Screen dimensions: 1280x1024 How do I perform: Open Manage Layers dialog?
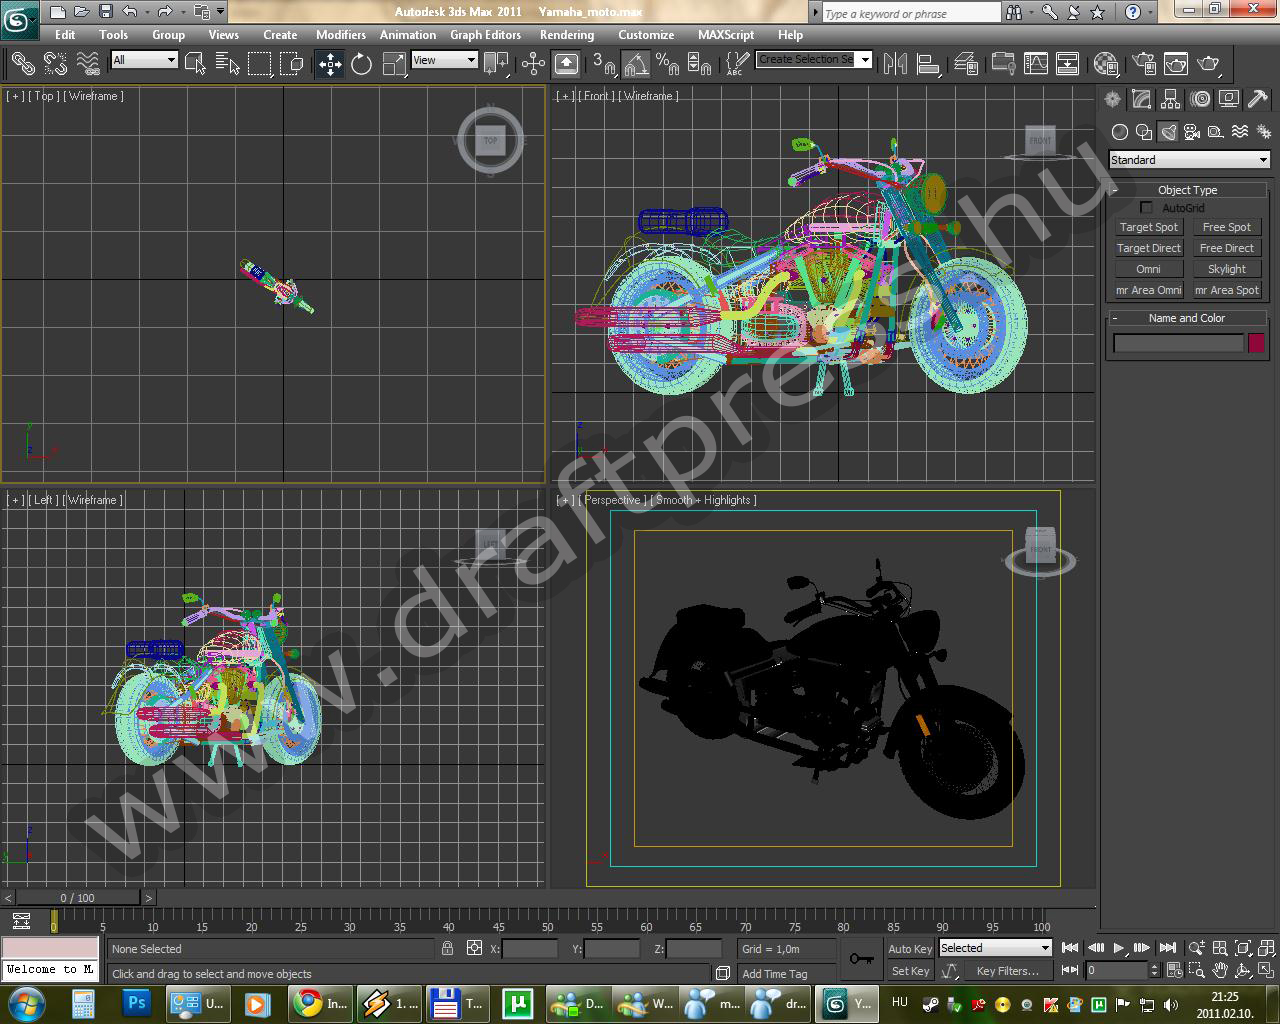pos(966,64)
